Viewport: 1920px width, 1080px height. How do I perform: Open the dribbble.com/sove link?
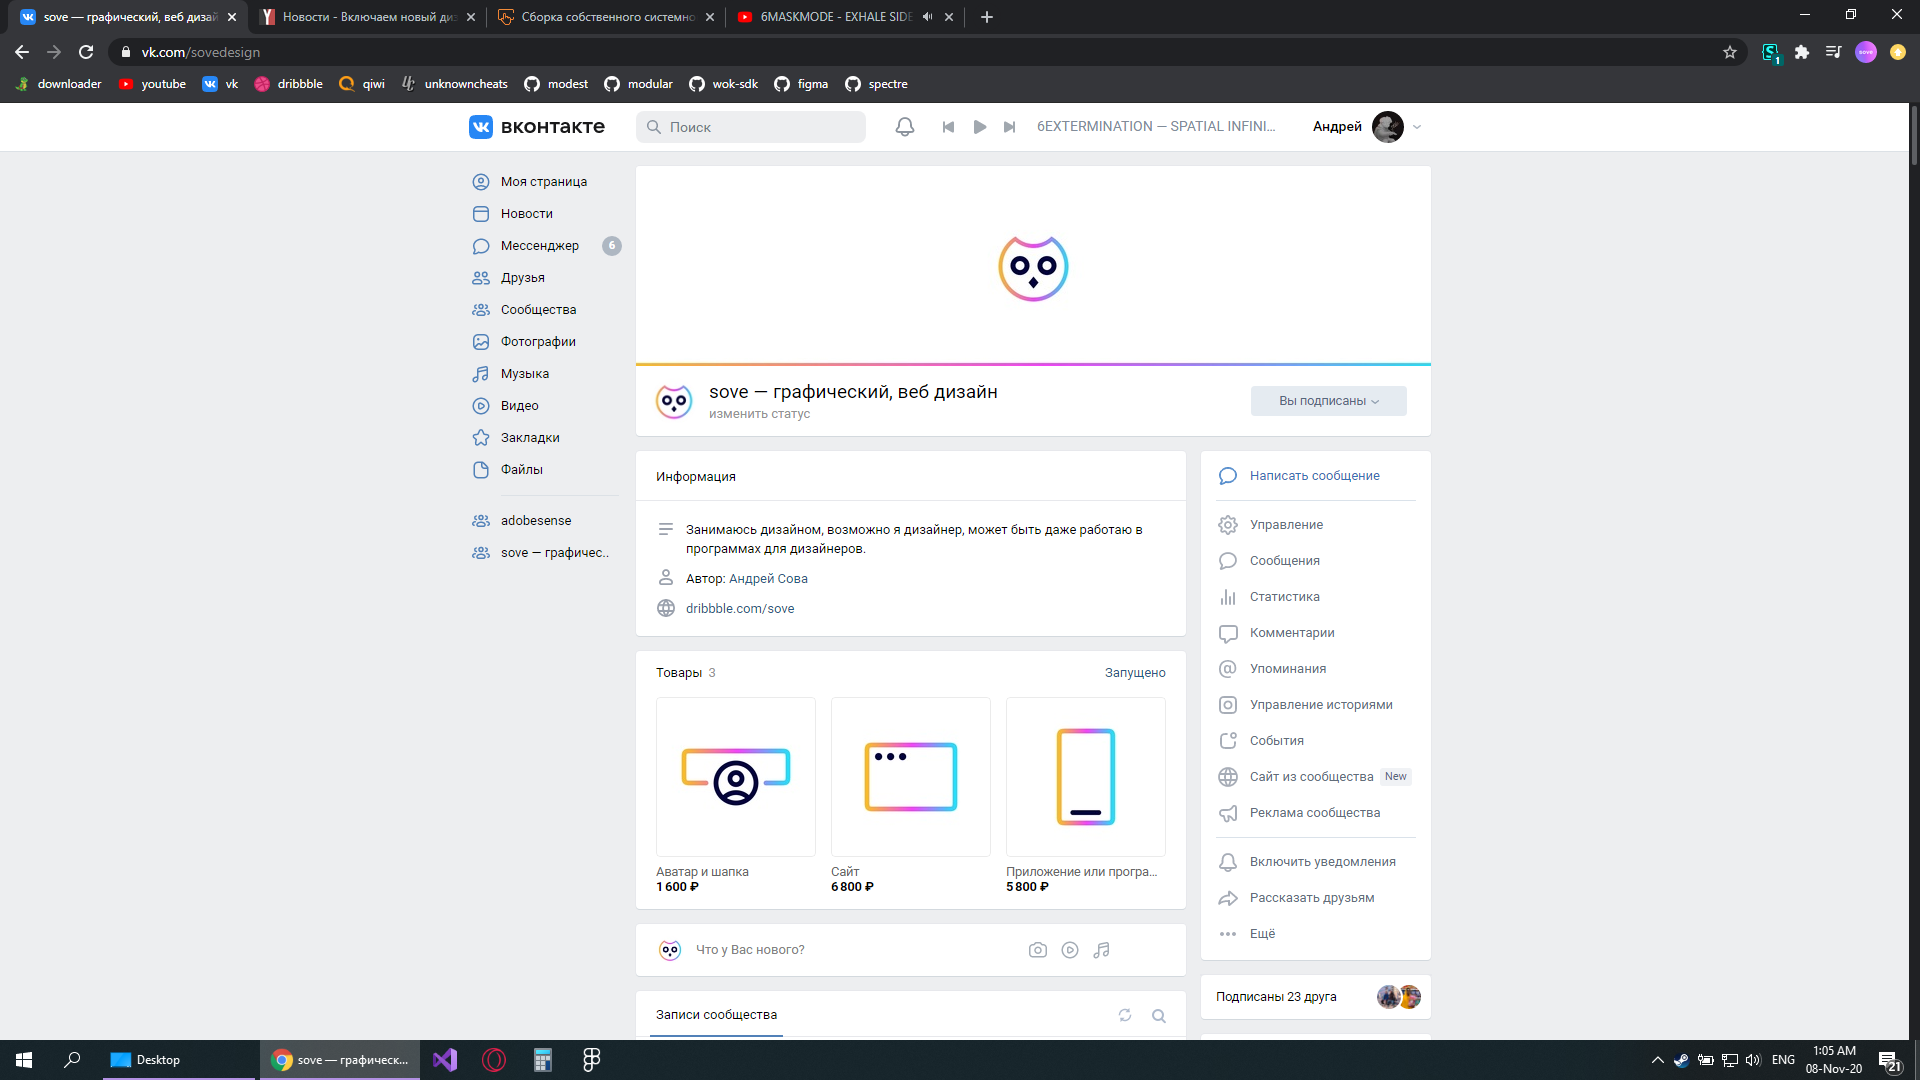click(740, 609)
